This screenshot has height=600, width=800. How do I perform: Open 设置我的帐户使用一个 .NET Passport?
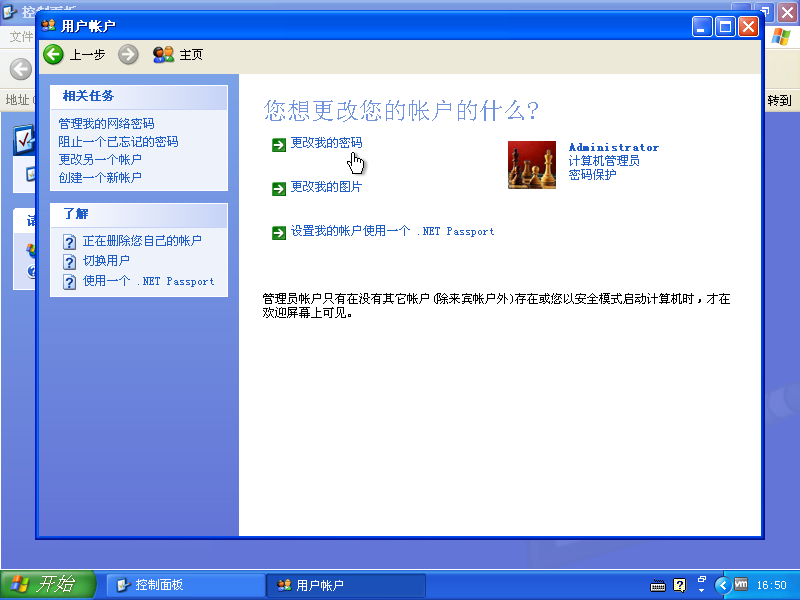(x=390, y=231)
